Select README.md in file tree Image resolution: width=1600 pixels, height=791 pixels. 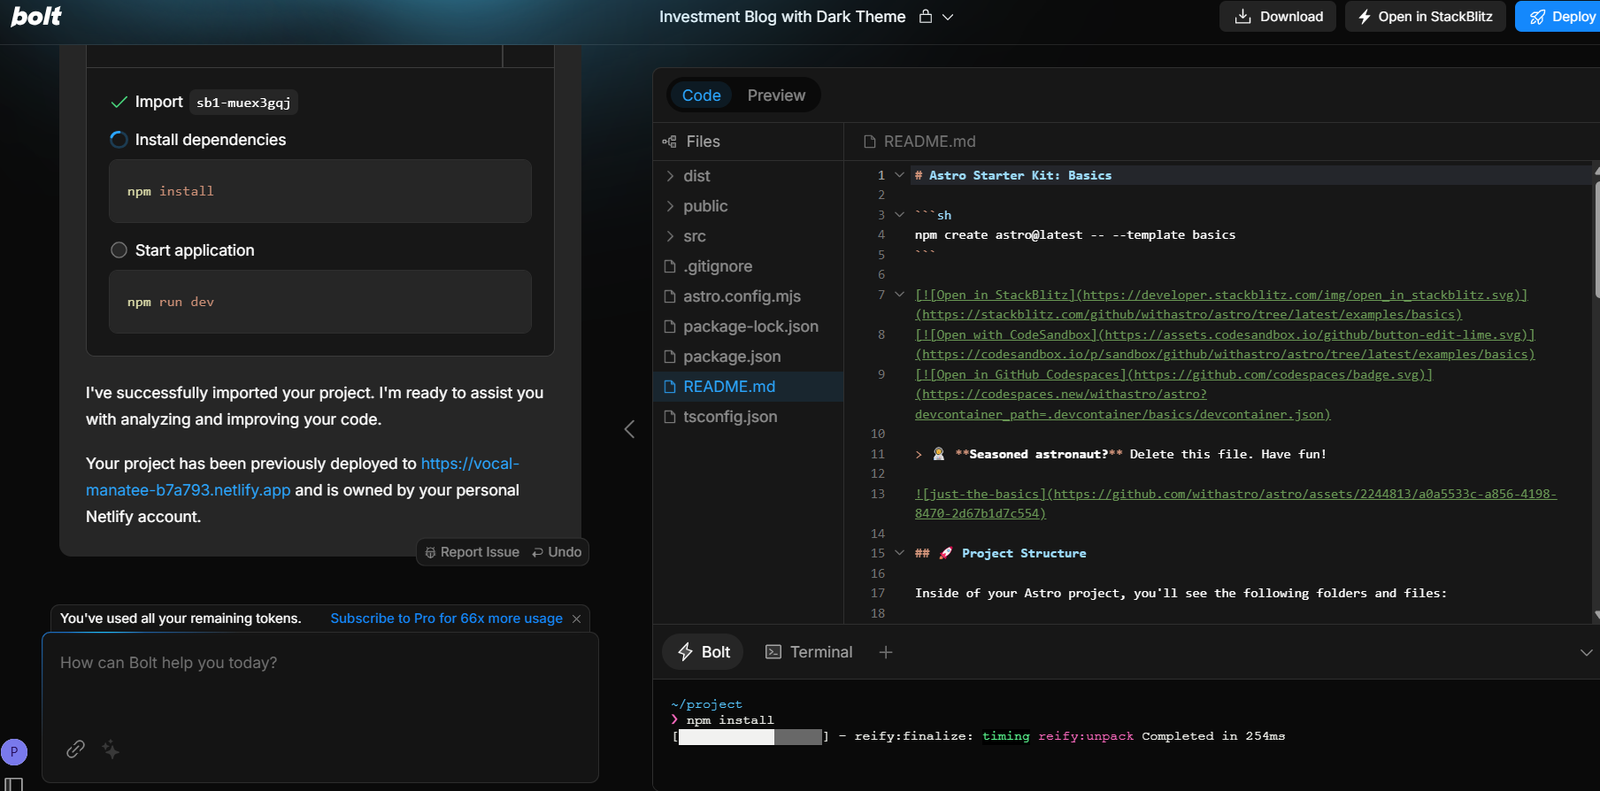748,386
